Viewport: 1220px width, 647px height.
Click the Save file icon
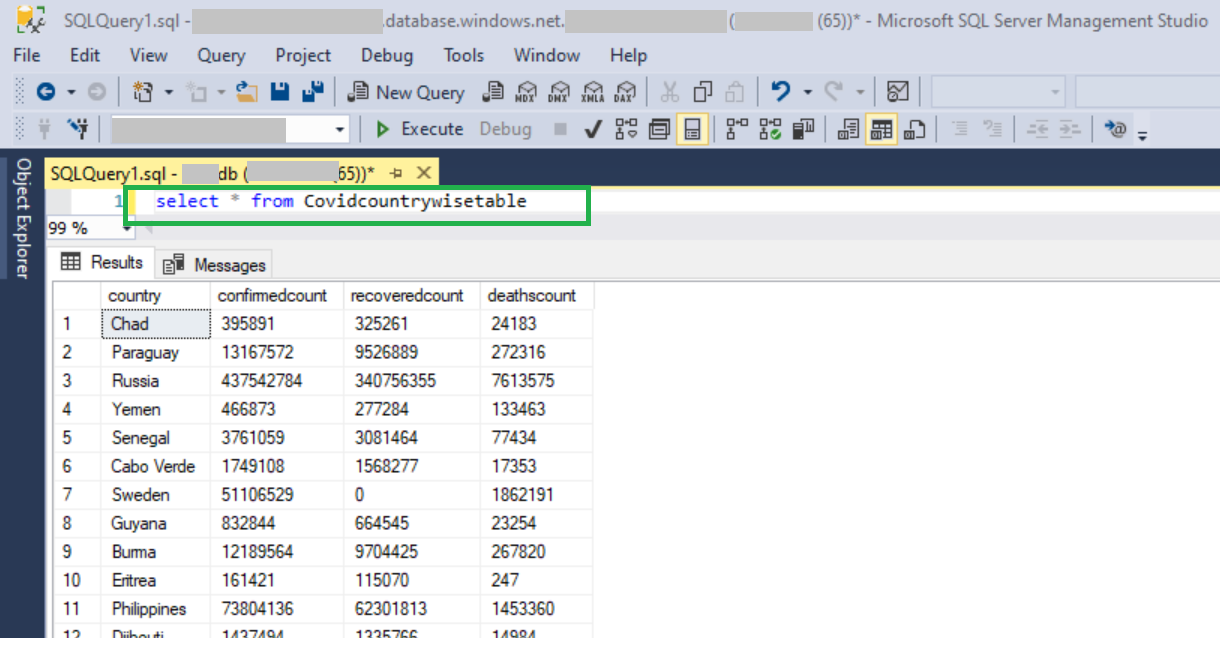point(280,92)
